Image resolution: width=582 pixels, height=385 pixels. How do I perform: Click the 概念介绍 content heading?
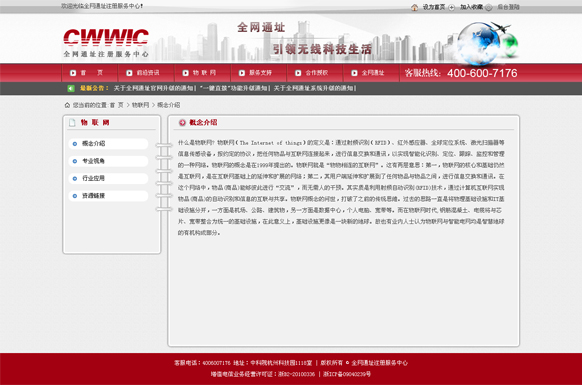coord(203,123)
